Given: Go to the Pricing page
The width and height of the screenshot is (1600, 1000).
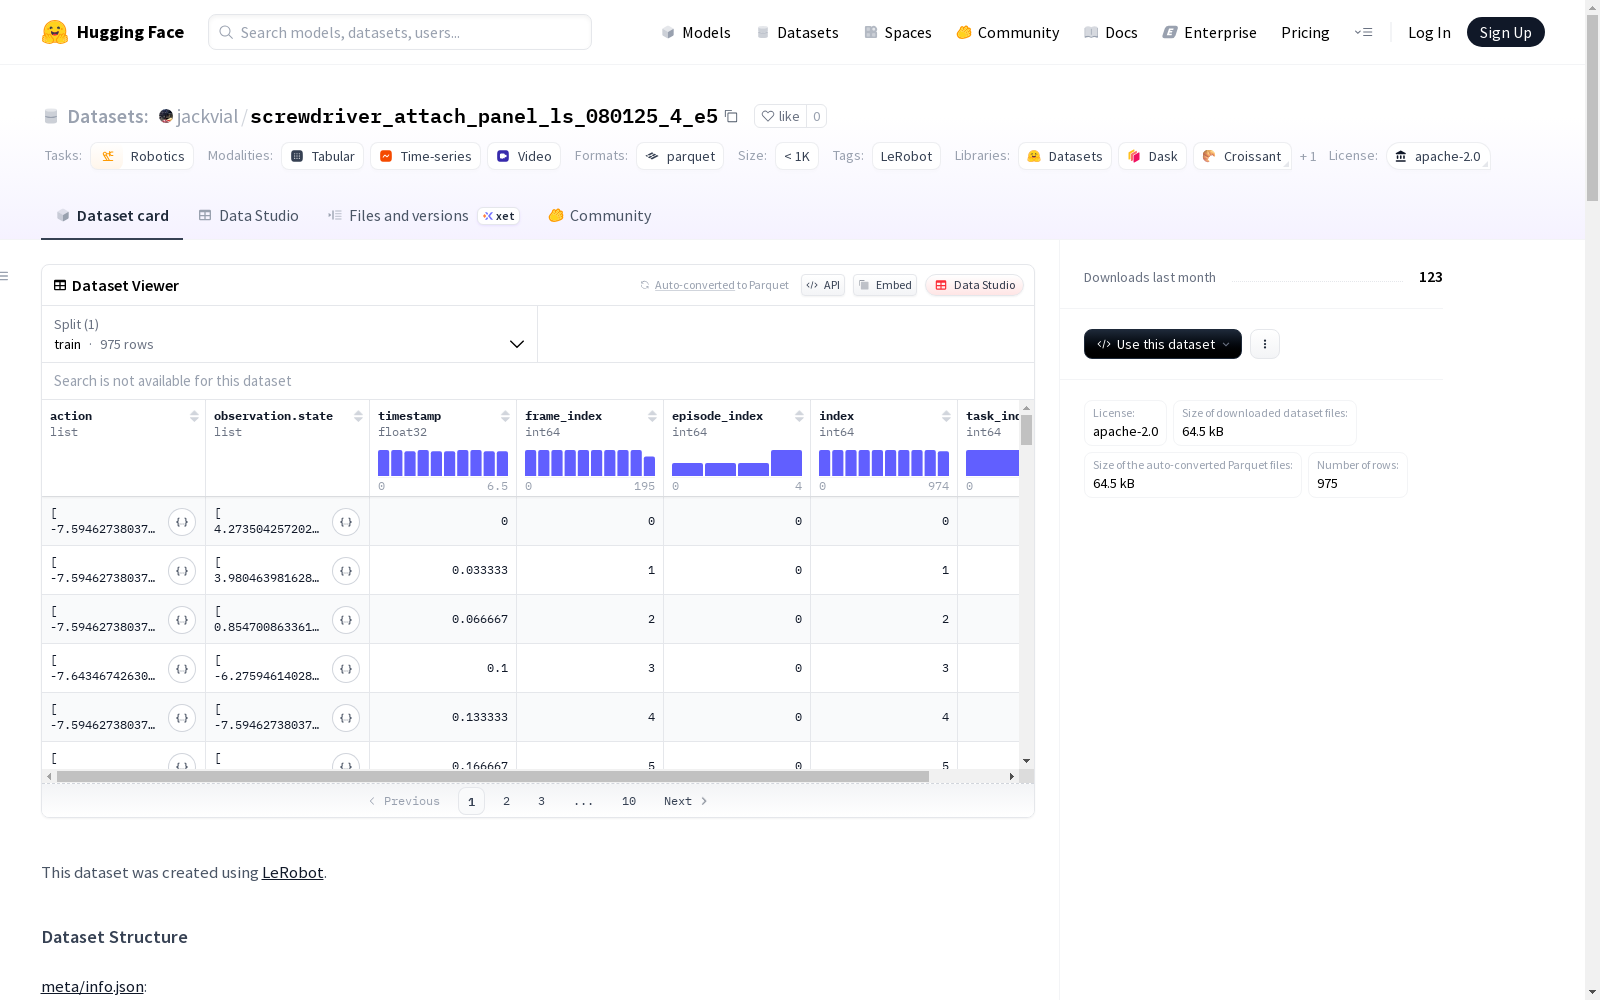Looking at the screenshot, I should [x=1305, y=32].
